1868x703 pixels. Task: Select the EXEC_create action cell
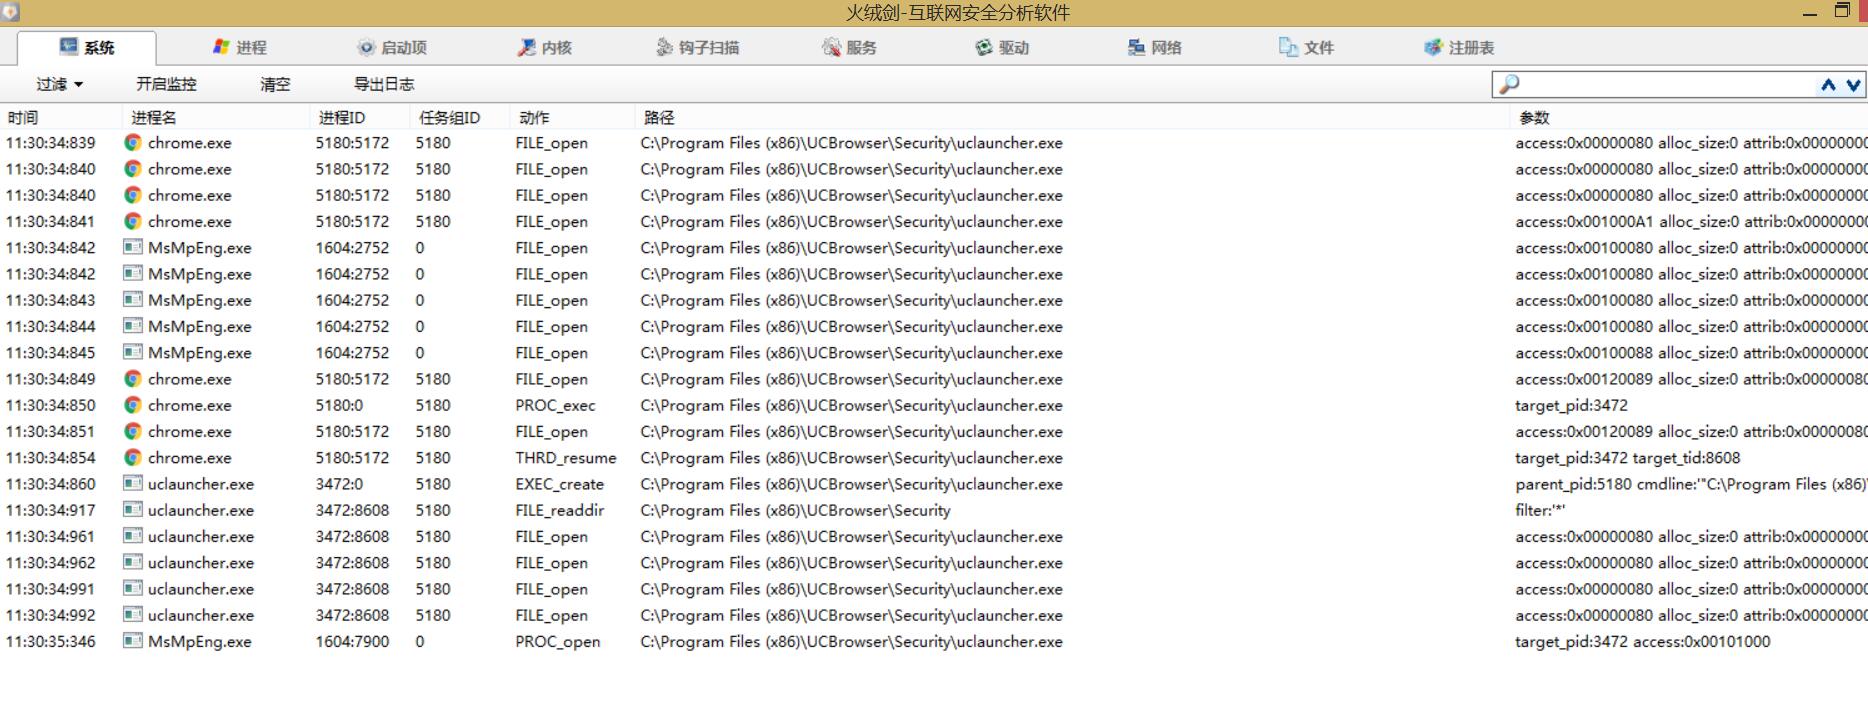(x=559, y=484)
